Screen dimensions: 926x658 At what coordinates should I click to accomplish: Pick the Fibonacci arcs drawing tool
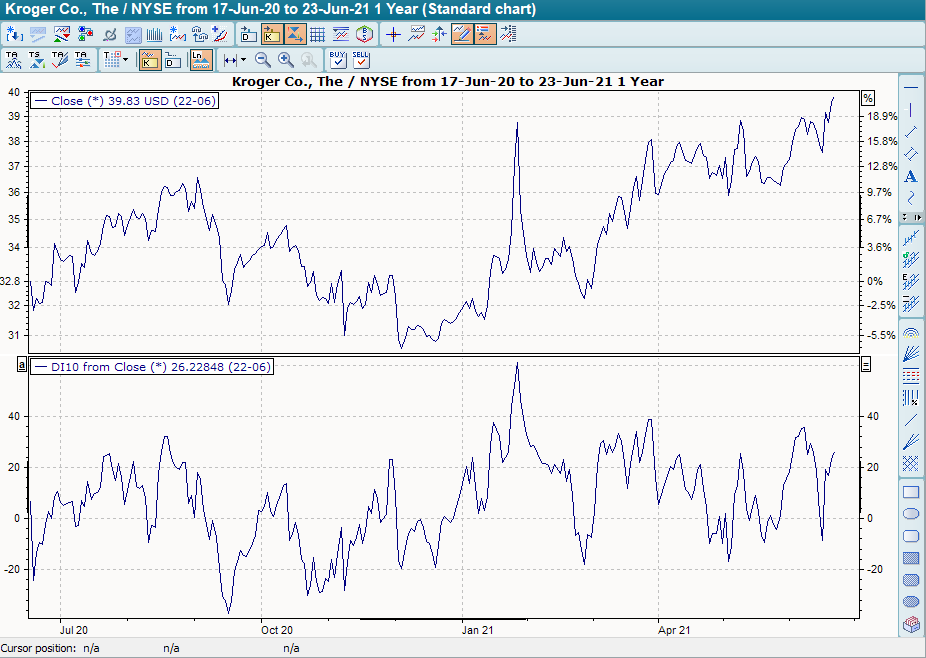pyautogui.click(x=911, y=332)
